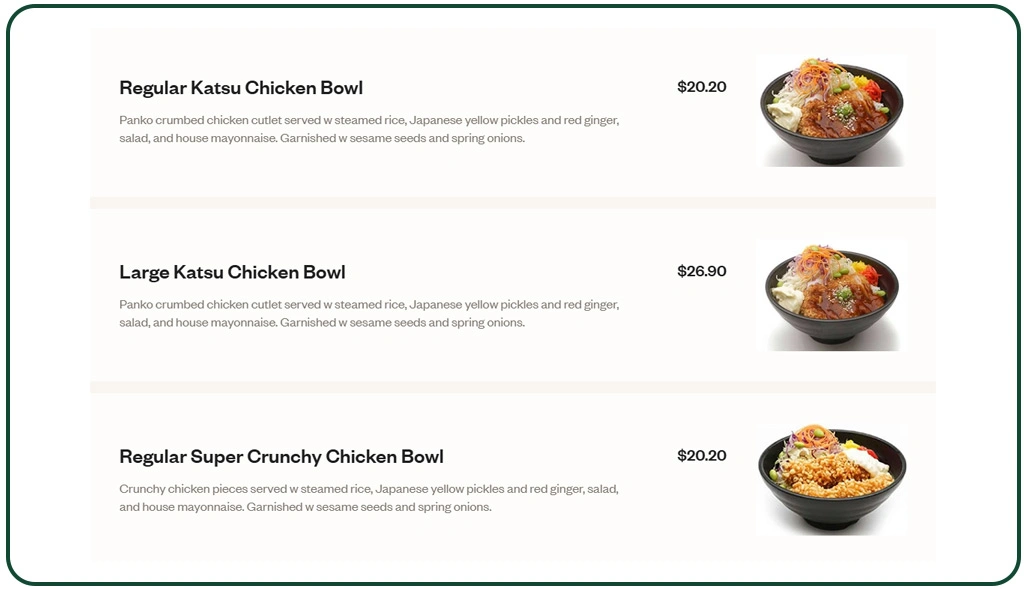Click the Regular Katsu Chicken Bowl photo

point(831,110)
